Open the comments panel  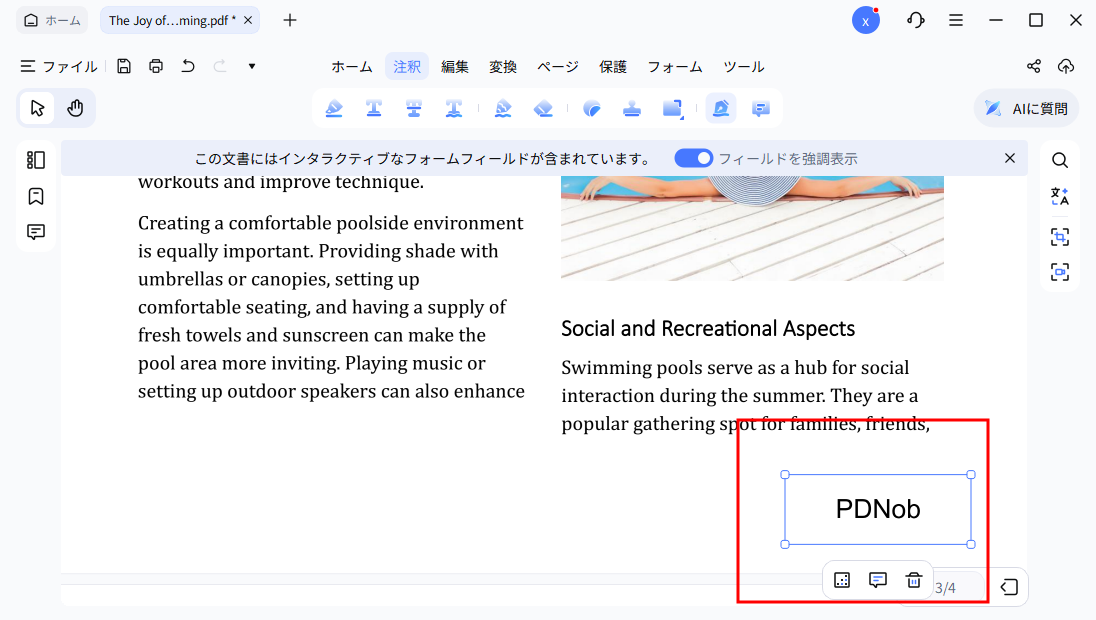point(35,231)
